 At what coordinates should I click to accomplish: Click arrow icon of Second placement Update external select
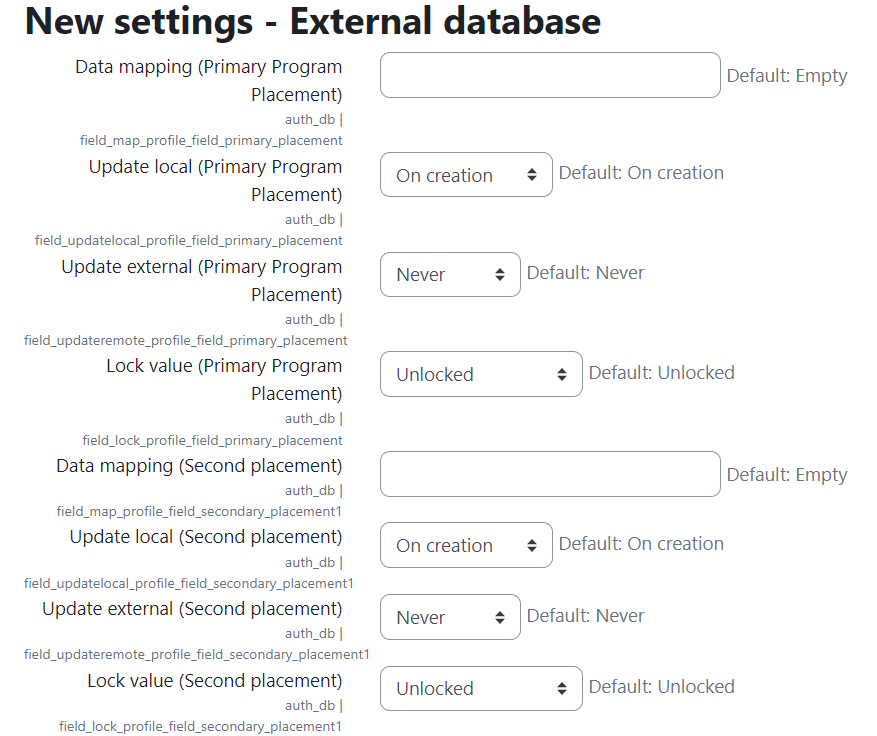pyautogui.click(x=499, y=617)
